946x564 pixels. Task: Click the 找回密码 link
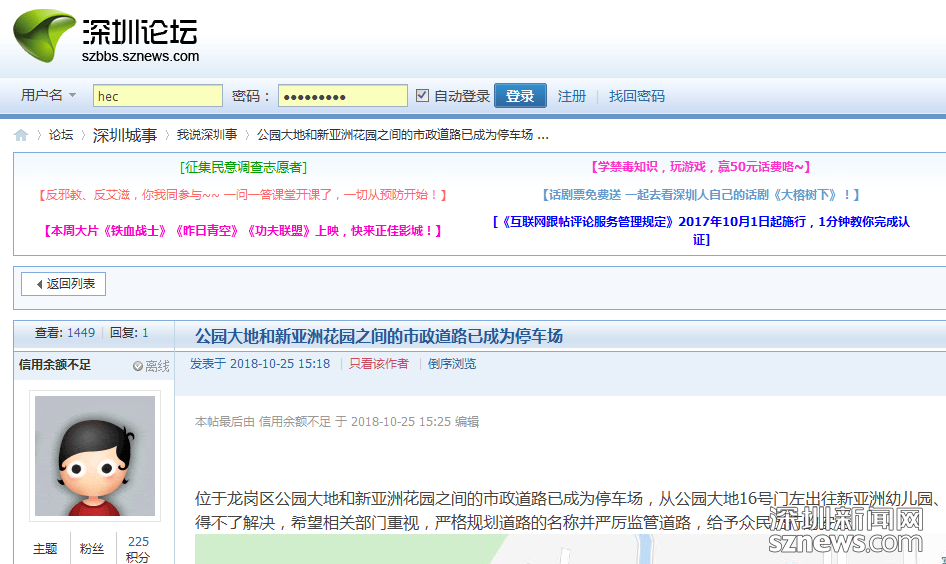(637, 96)
